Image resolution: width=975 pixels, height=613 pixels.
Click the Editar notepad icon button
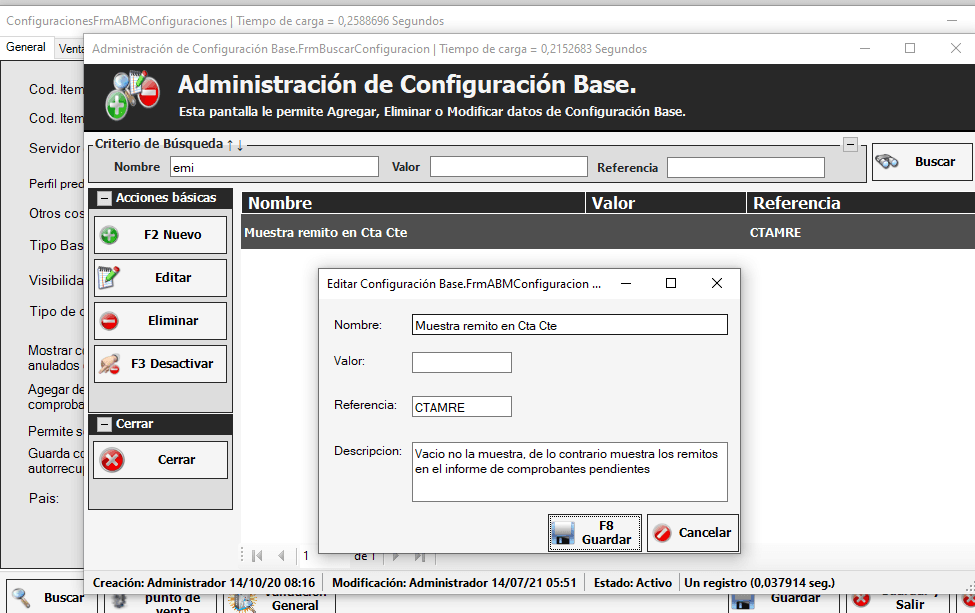[x=160, y=278]
